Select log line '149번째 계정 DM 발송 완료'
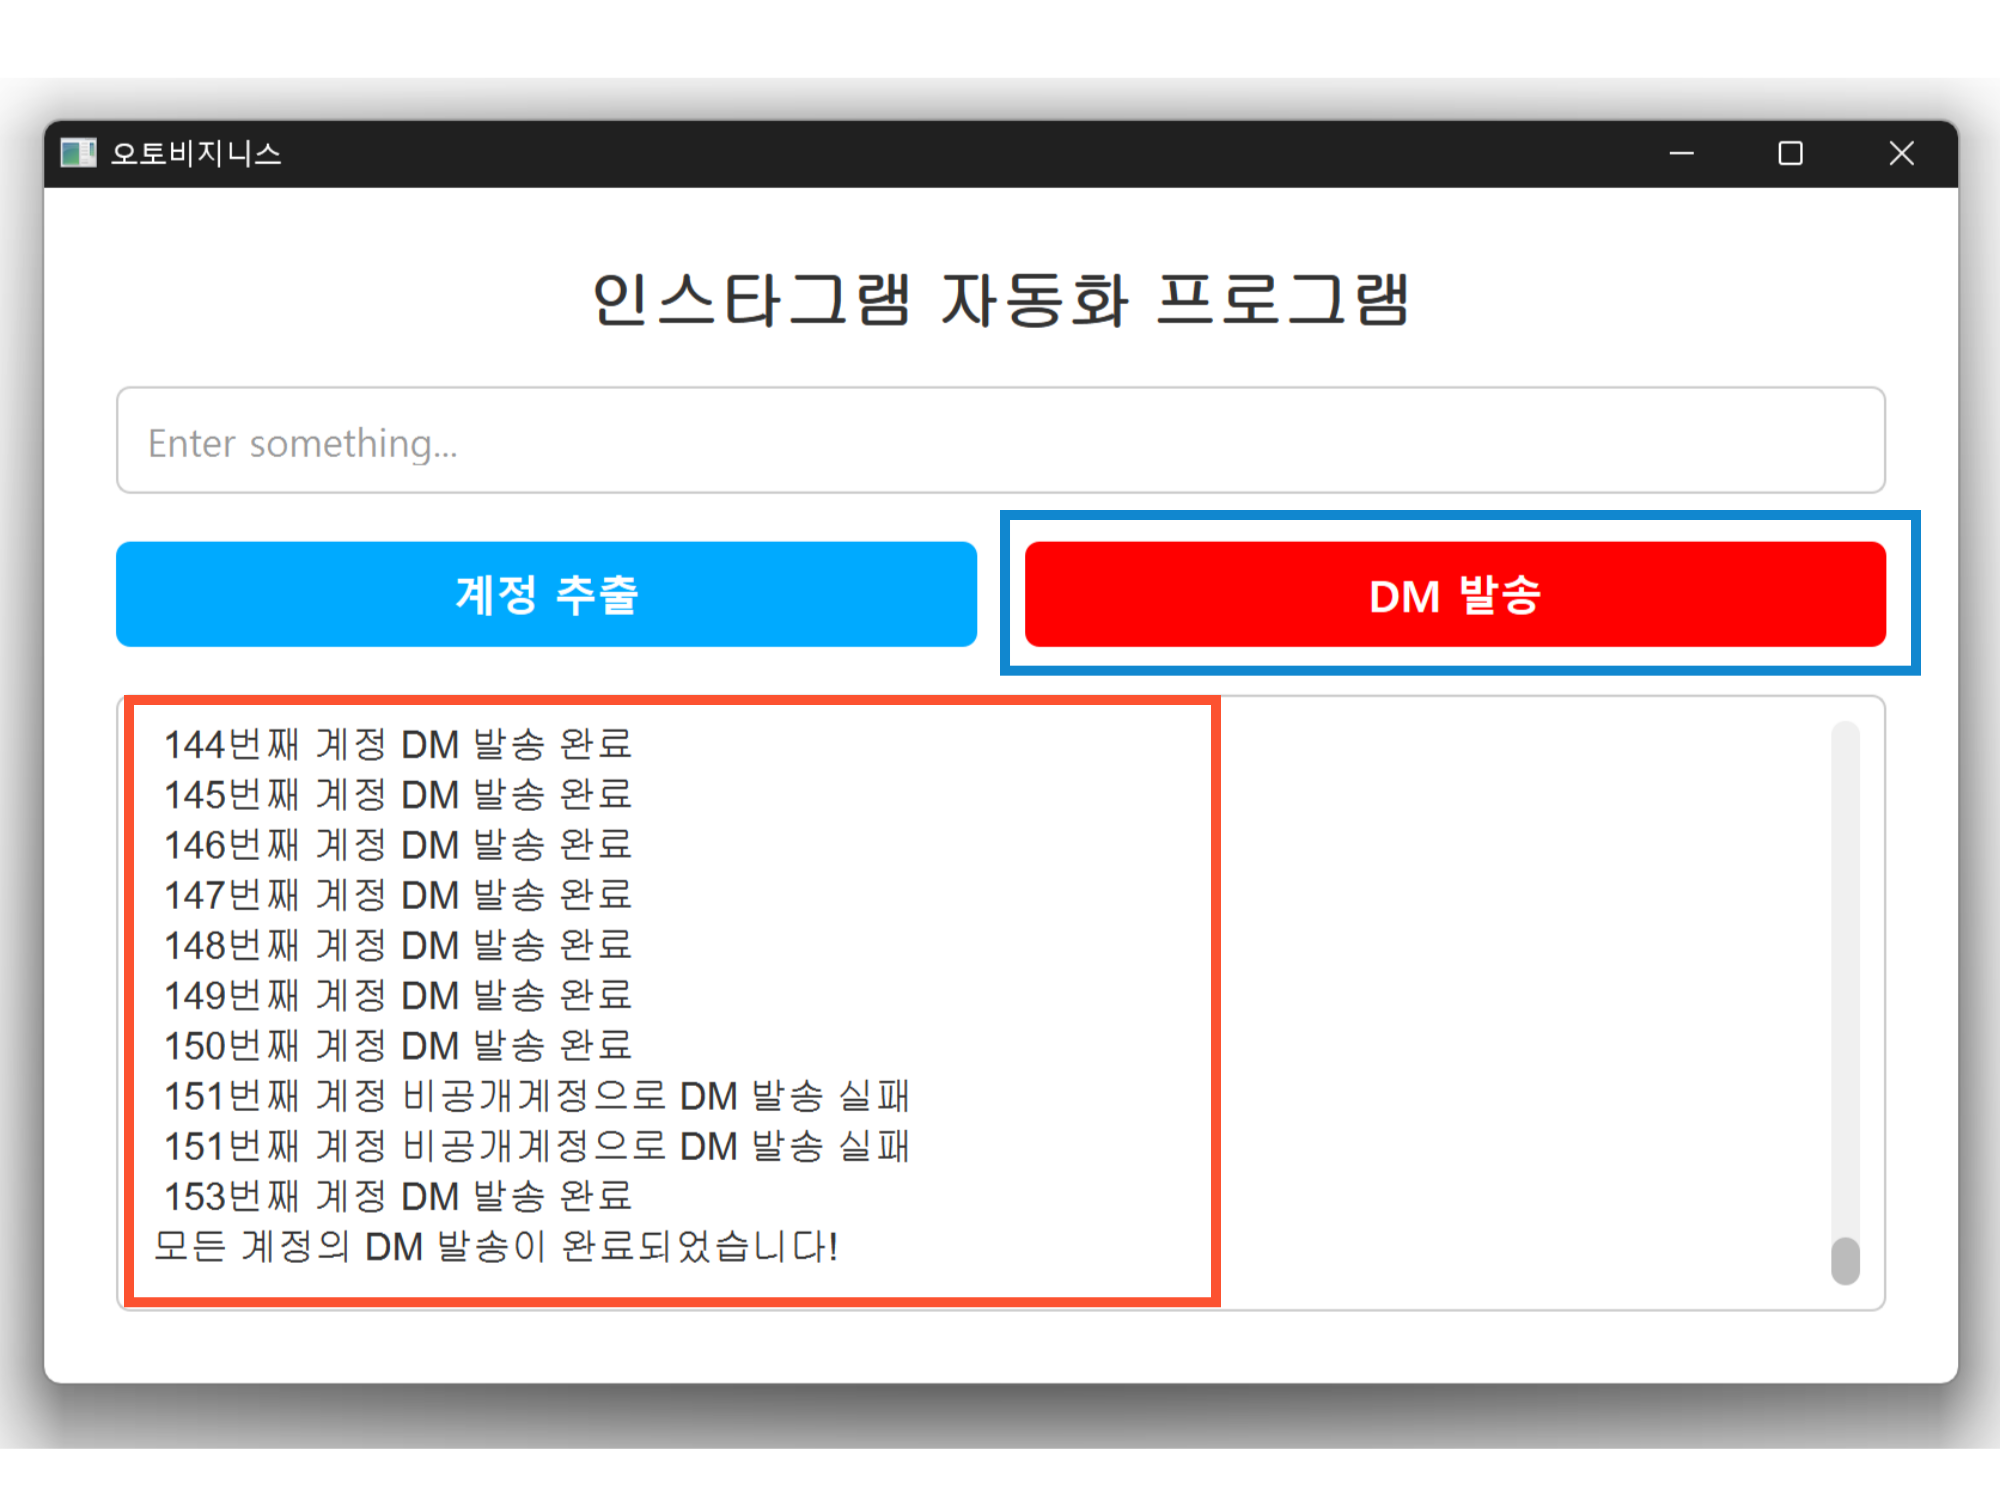This screenshot has width=2000, height=1500. (398, 995)
